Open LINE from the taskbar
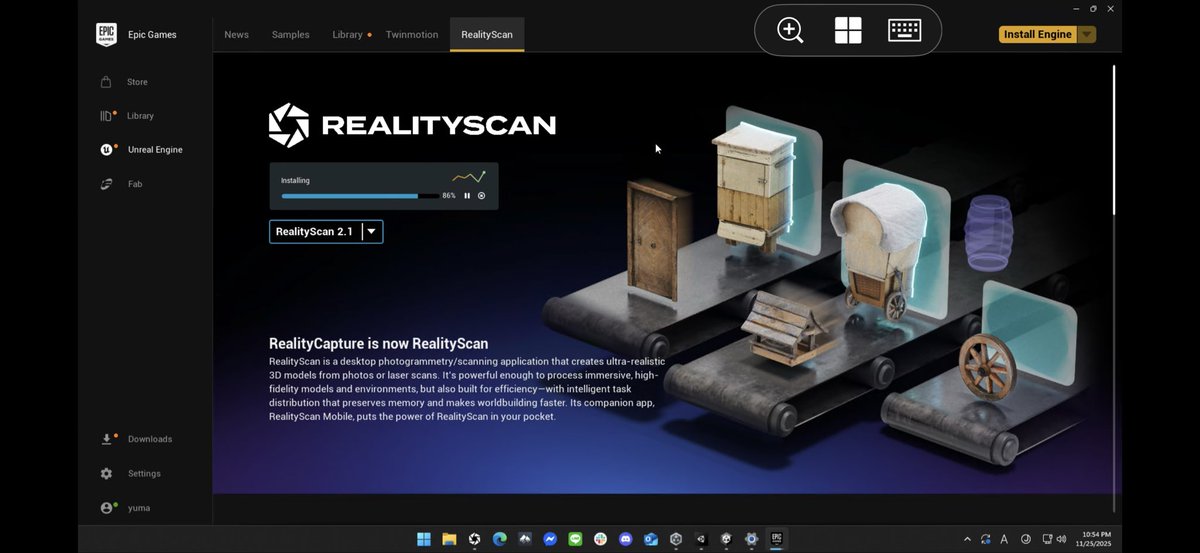The width and height of the screenshot is (1200, 553). click(575, 539)
